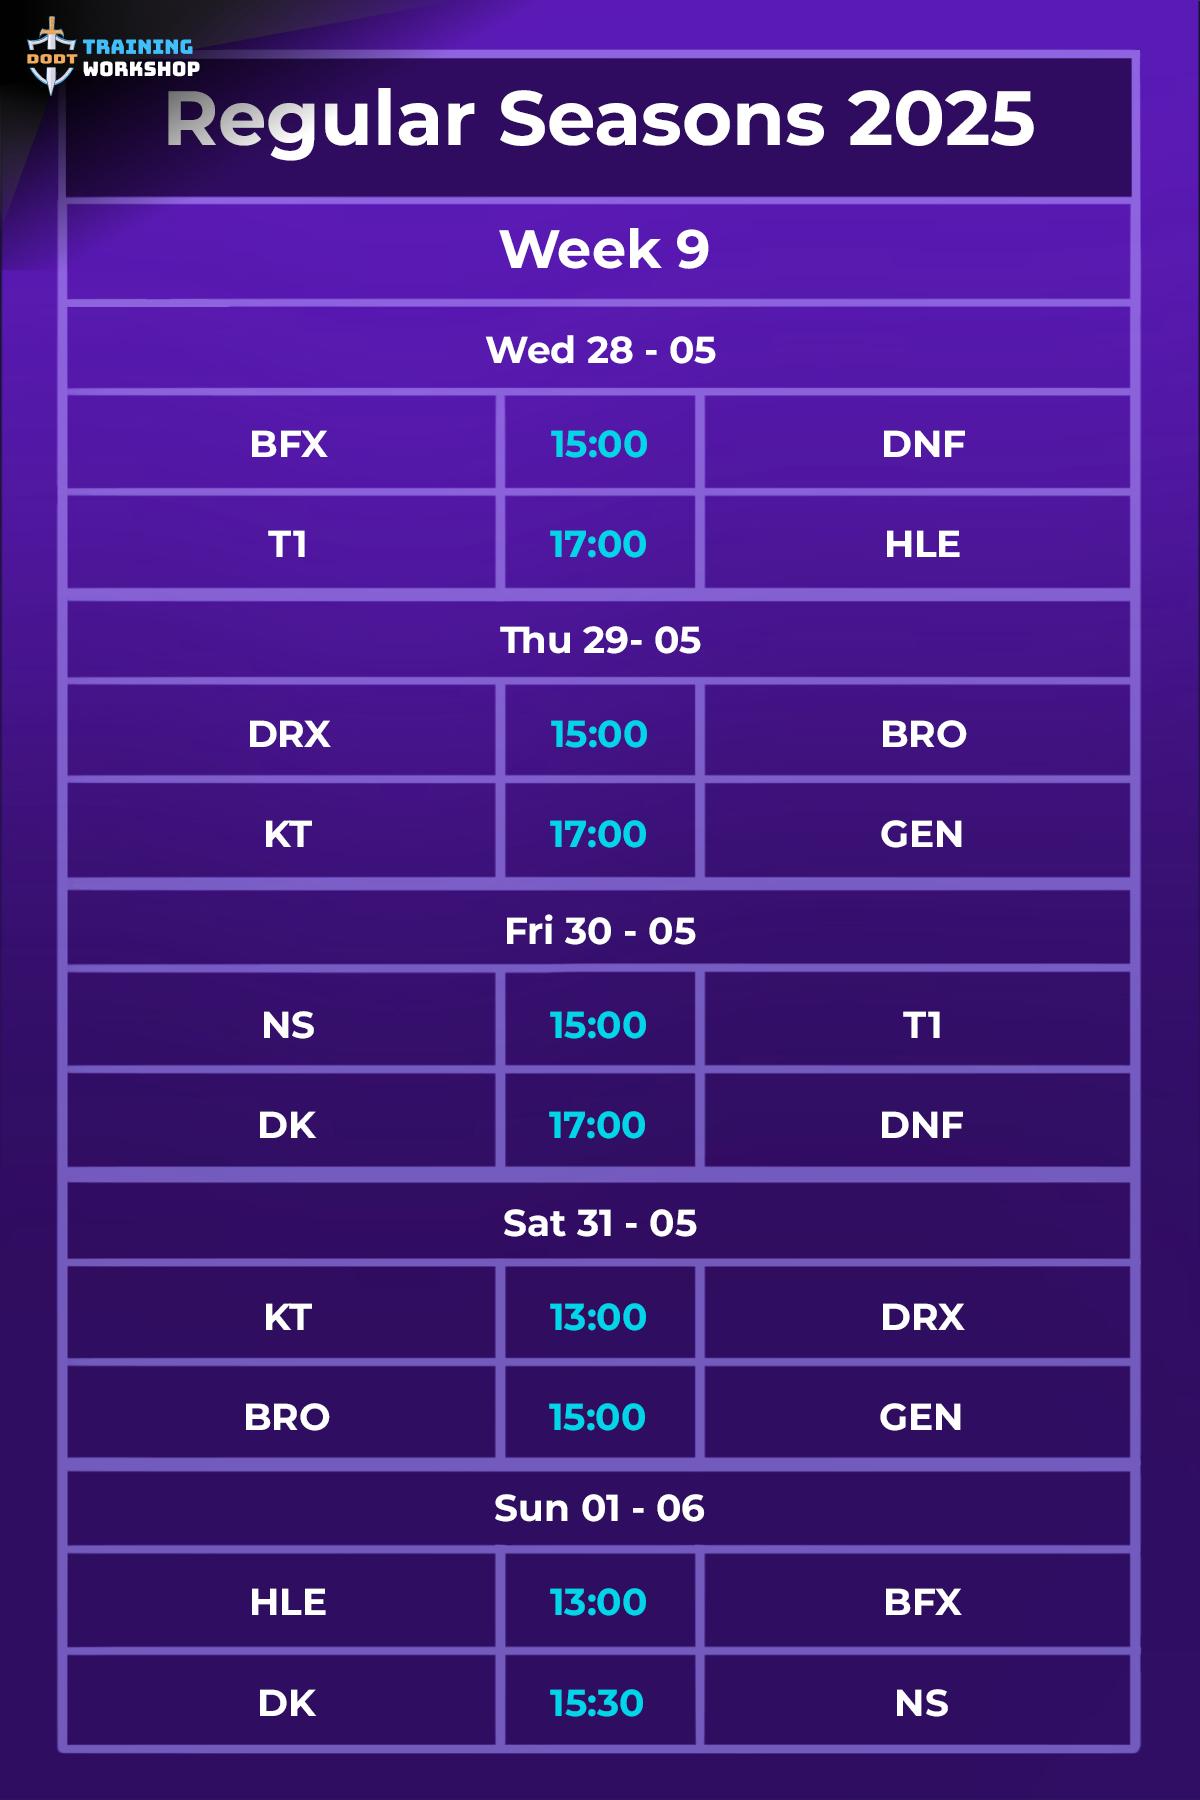
Task: Click the Fri 30 - 05 date header
Action: click(599, 930)
